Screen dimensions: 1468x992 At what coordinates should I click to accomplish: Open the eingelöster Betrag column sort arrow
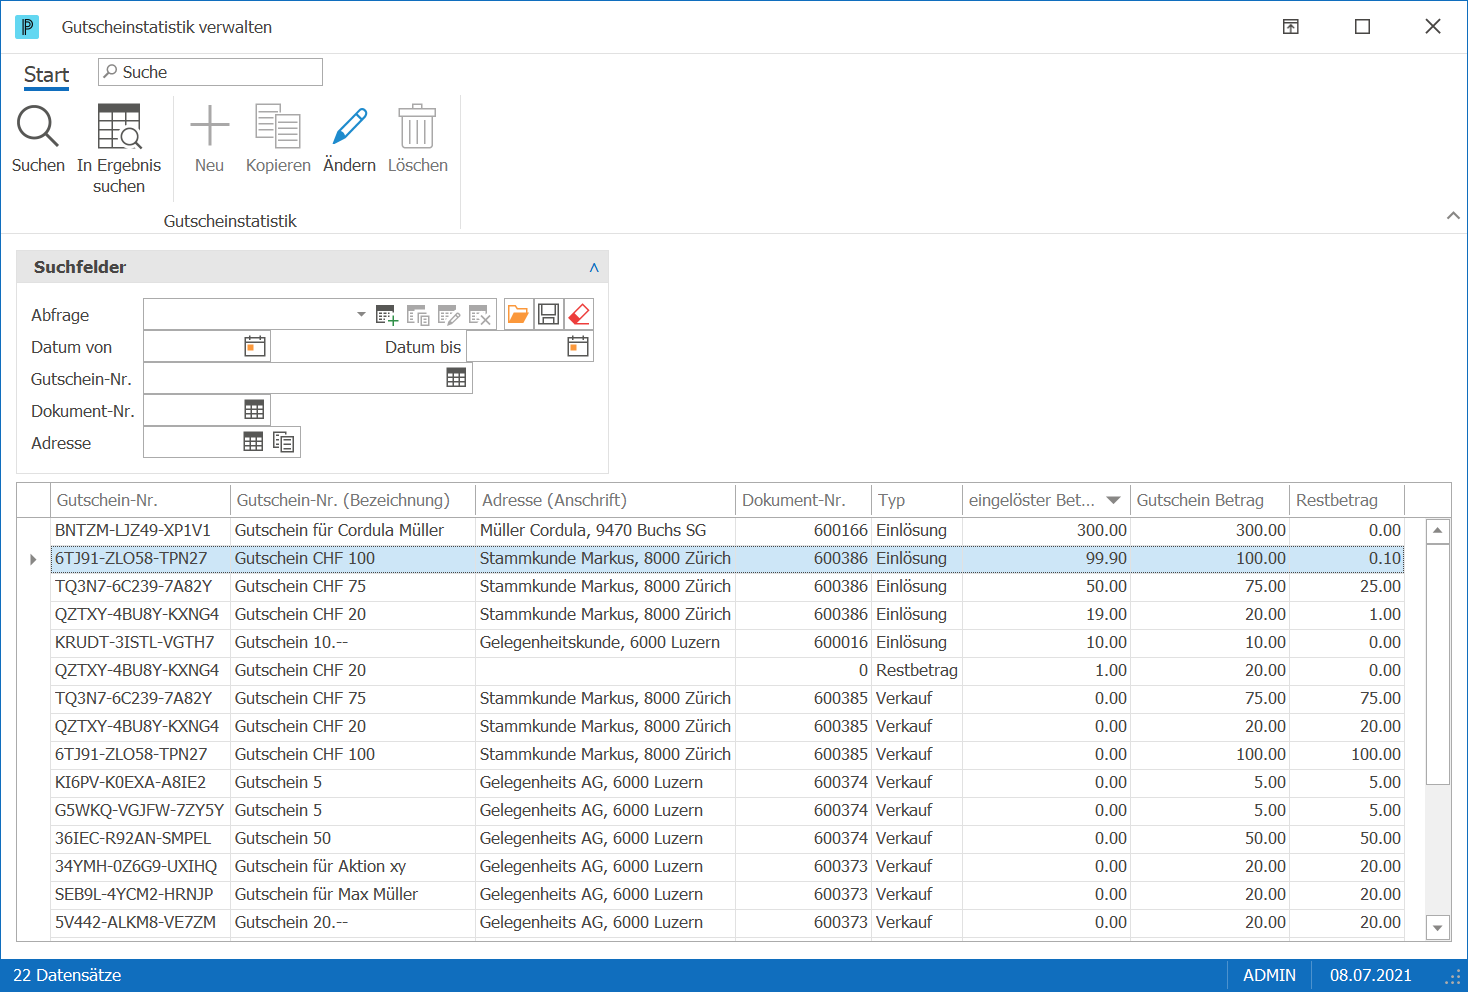tap(1113, 500)
